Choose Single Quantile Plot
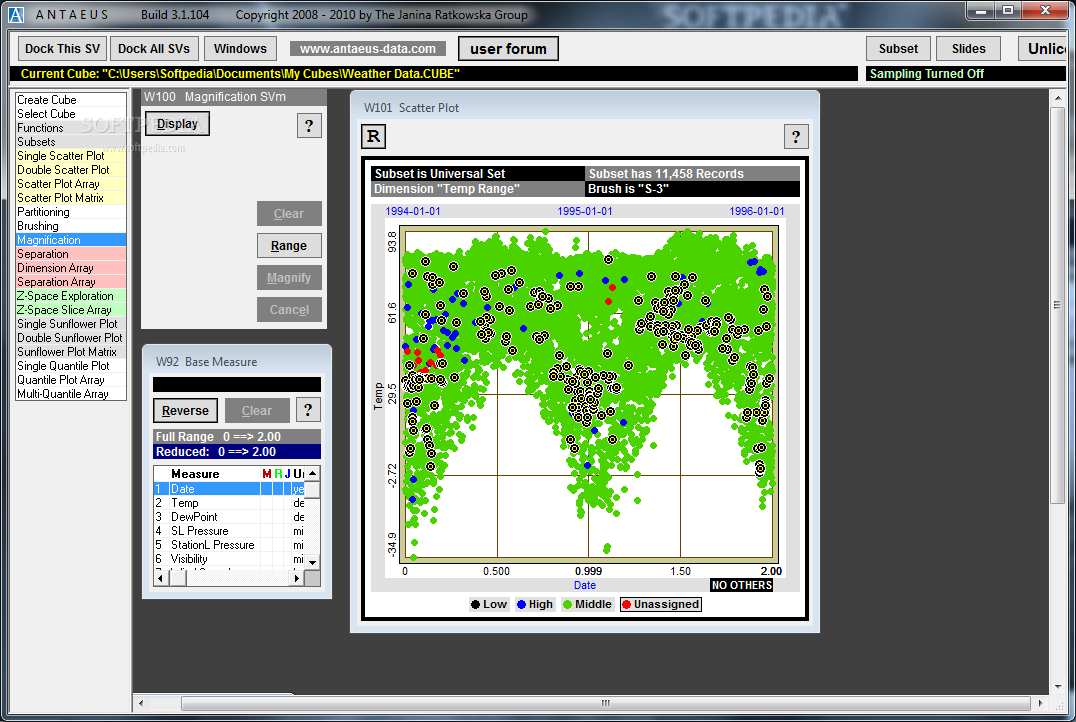 click(71, 366)
